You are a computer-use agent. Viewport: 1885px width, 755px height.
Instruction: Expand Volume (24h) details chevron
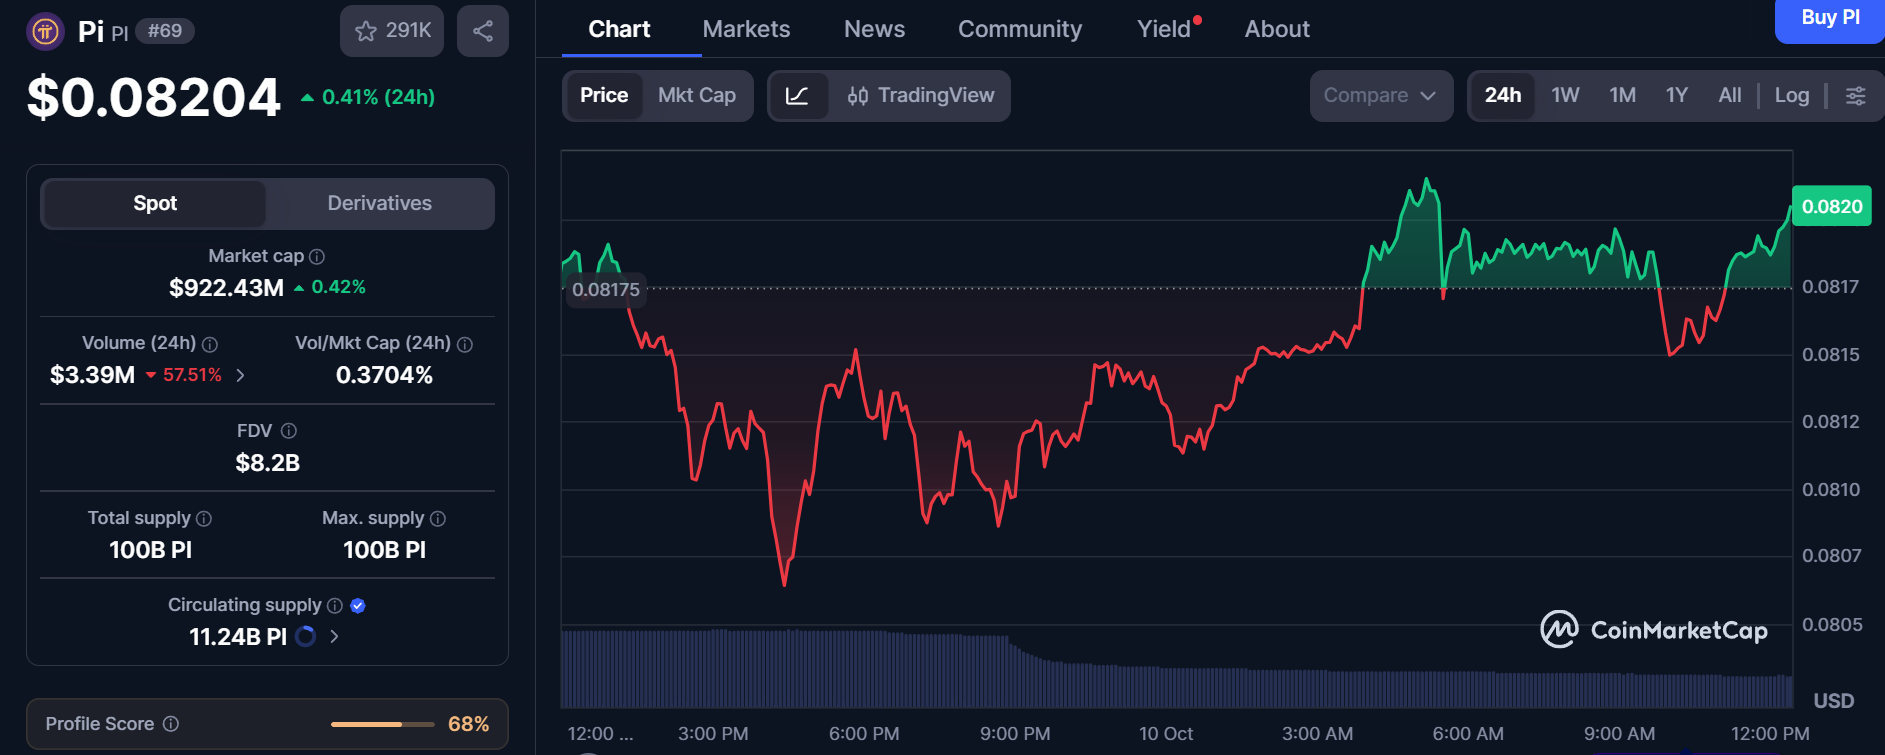(240, 376)
